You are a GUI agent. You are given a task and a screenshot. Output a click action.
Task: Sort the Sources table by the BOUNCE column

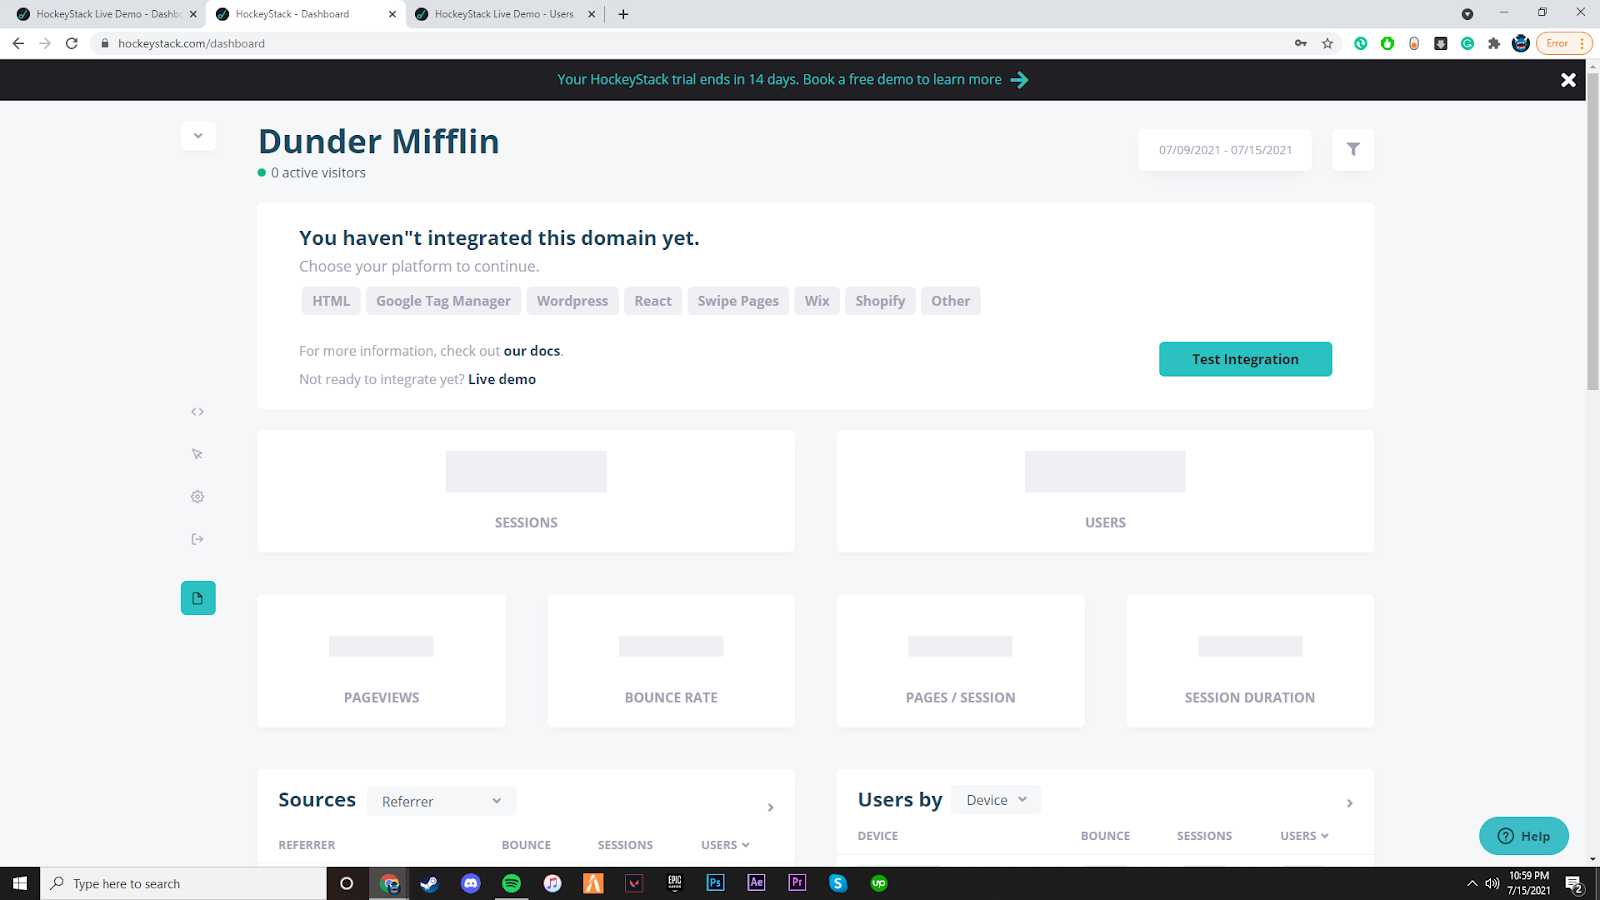526,845
